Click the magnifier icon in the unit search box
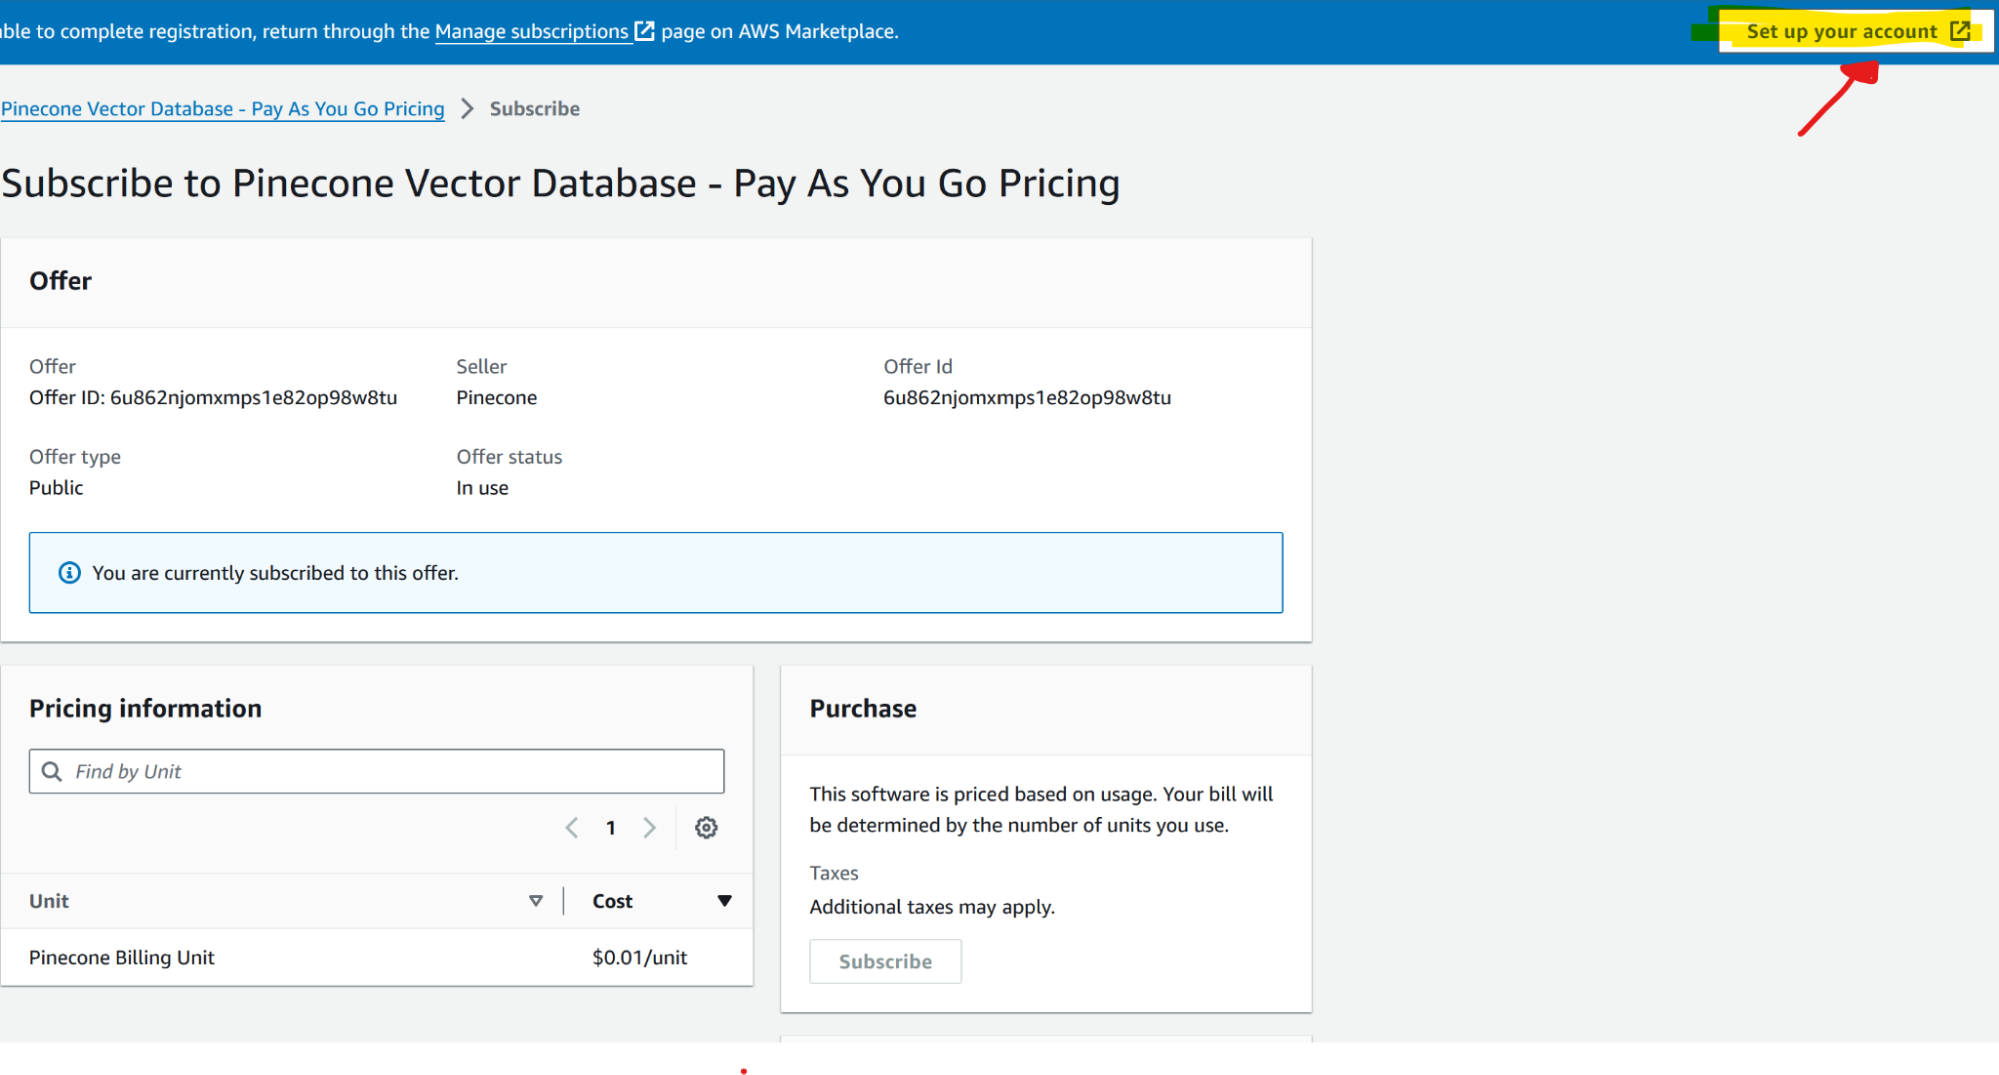Viewport: 1999px width, 1075px height. coord(52,771)
